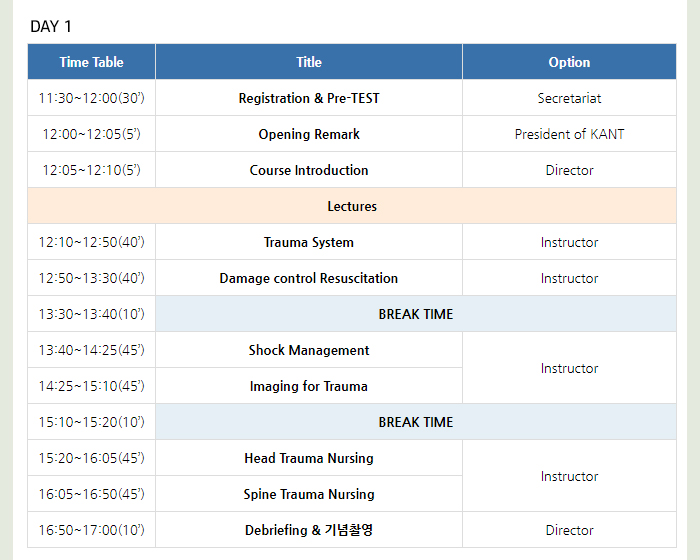
Task: Click the Opening Remark row title
Action: 309,134
